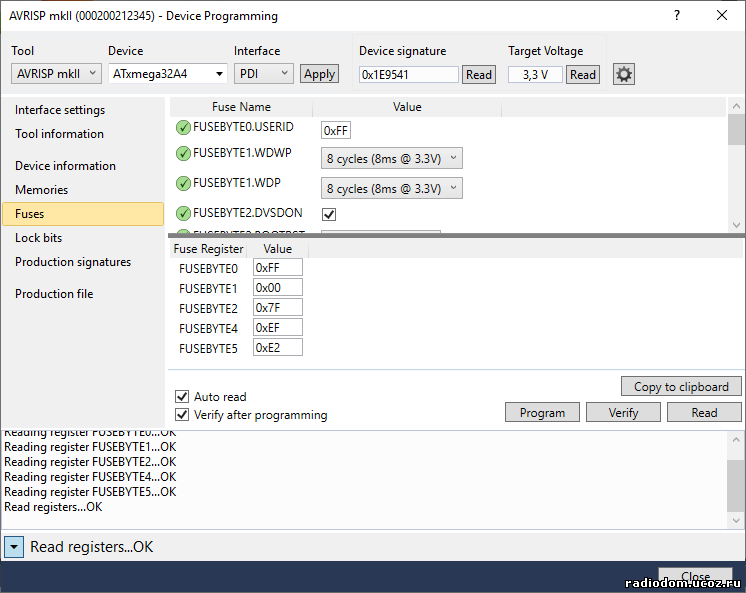The image size is (746, 593).
Task: Open the Device dropdown ATxmega32A4
Action: tap(167, 74)
